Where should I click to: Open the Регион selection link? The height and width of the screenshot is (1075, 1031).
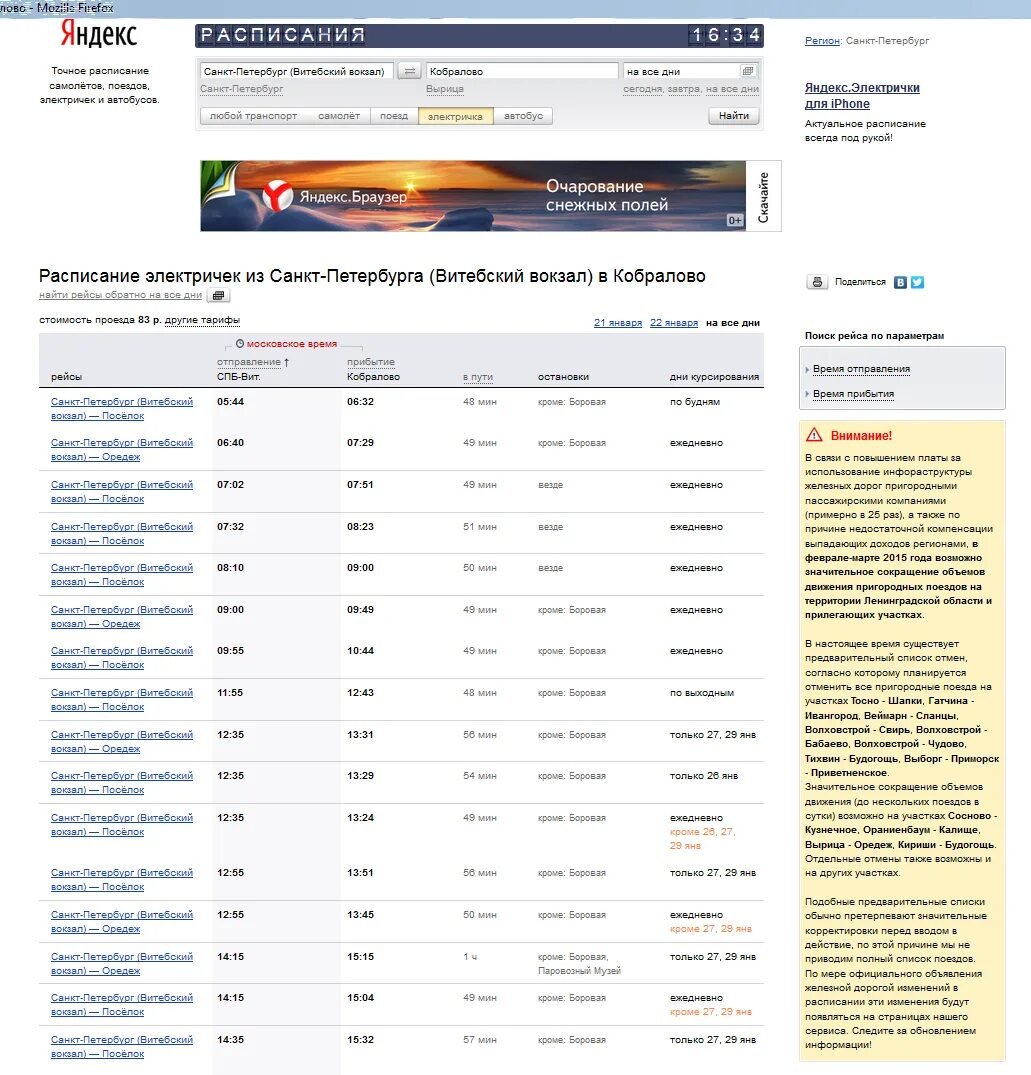pyautogui.click(x=822, y=40)
